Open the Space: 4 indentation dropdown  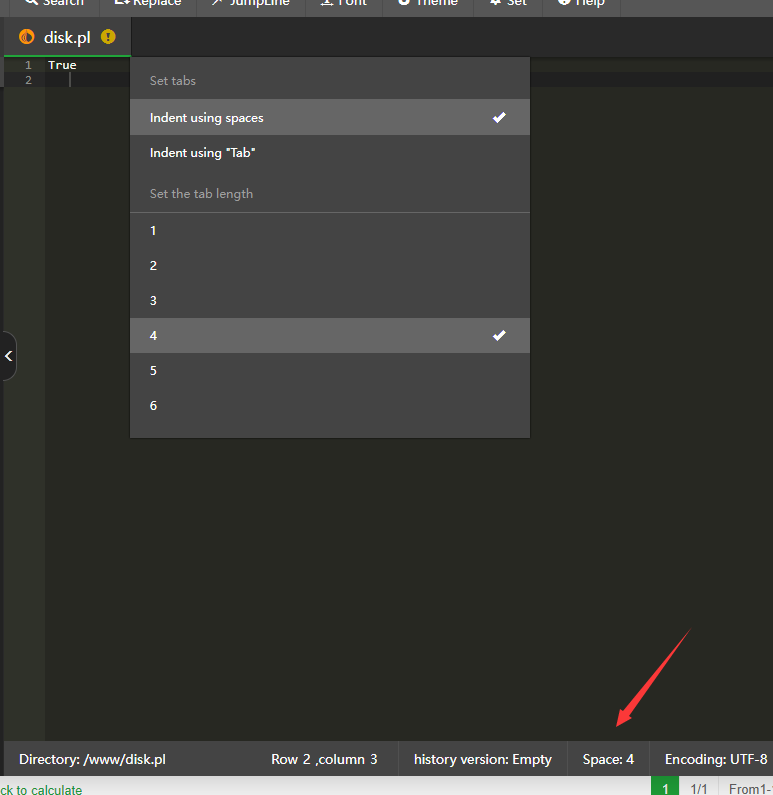point(608,759)
